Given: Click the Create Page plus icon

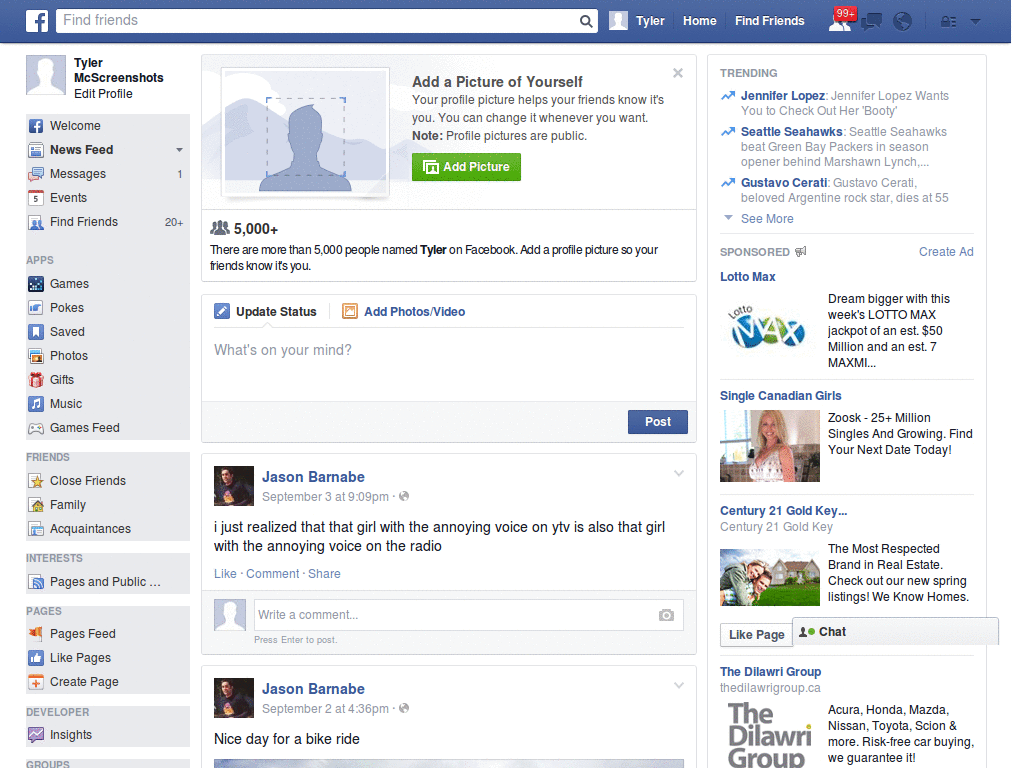Looking at the screenshot, I should click(36, 682).
